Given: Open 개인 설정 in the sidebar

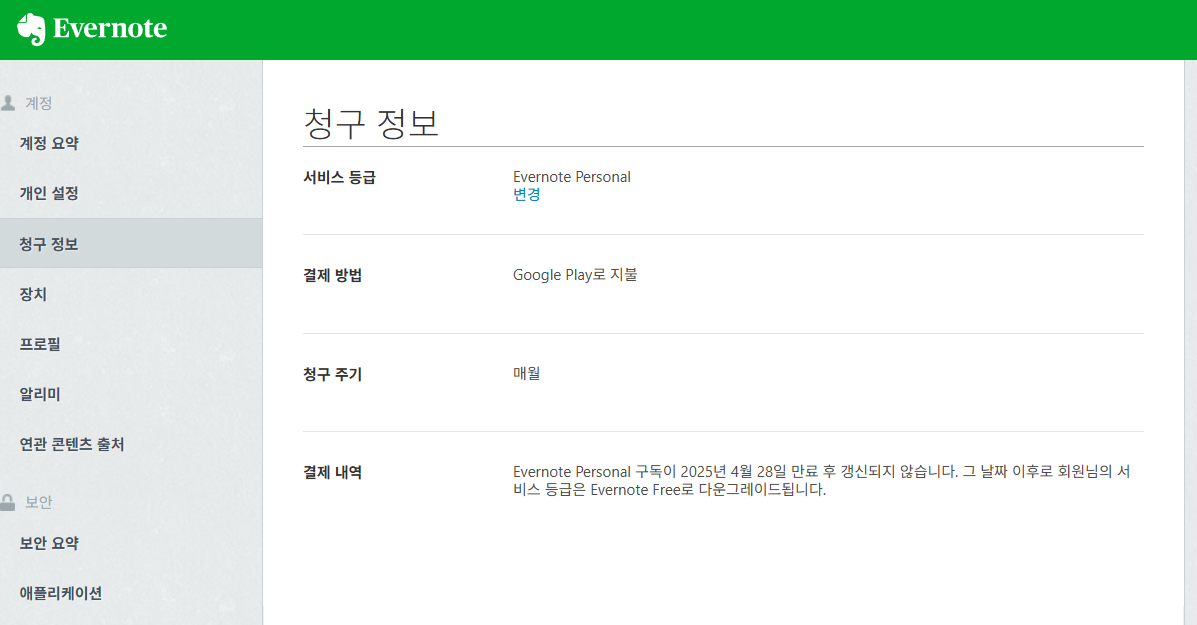Looking at the screenshot, I should tap(49, 193).
